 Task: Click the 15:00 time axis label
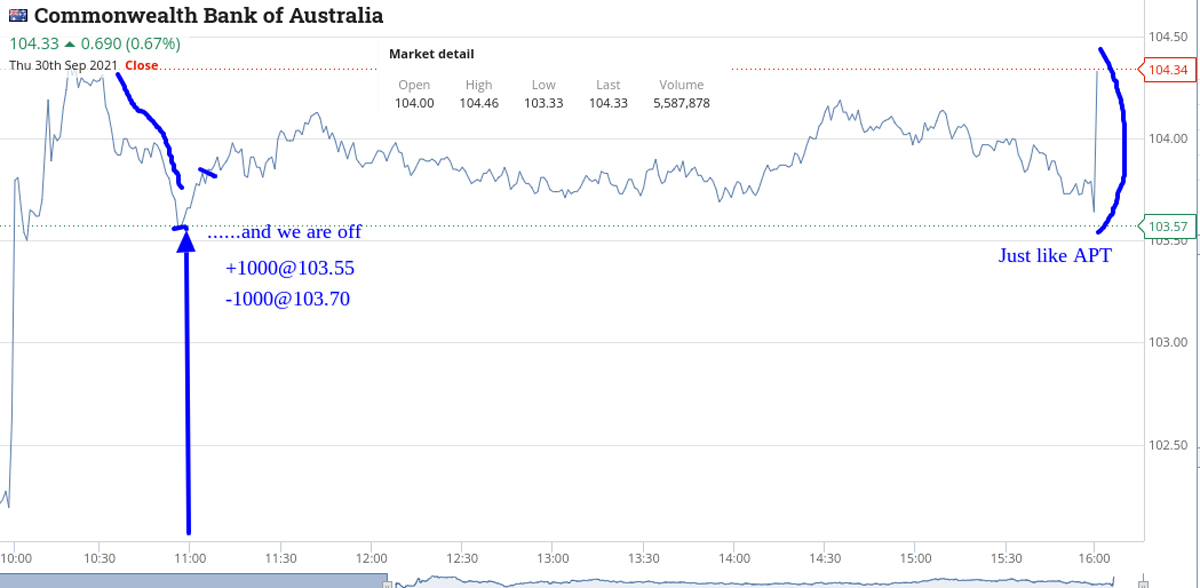coord(915,557)
